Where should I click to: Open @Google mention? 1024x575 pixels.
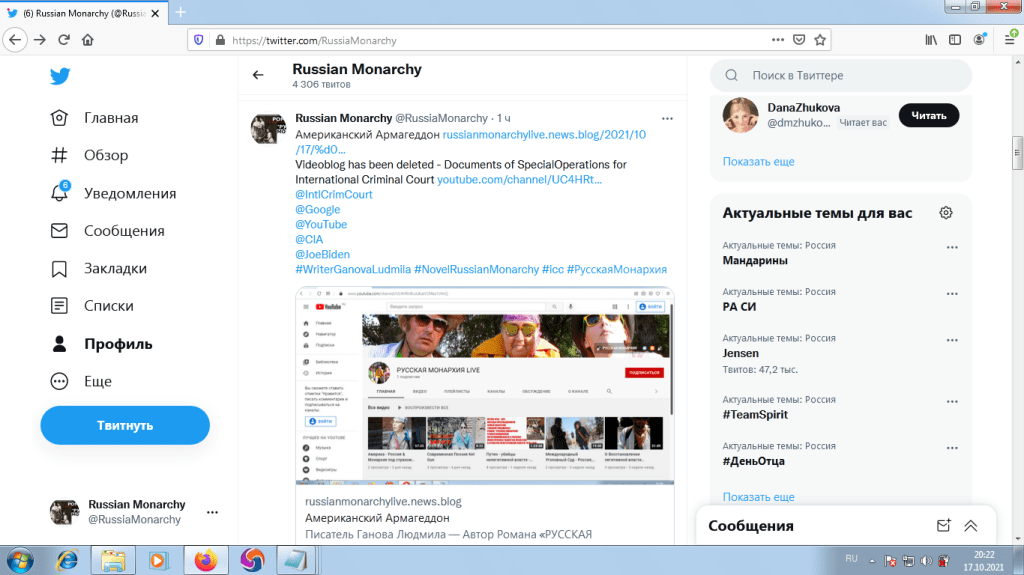point(317,210)
